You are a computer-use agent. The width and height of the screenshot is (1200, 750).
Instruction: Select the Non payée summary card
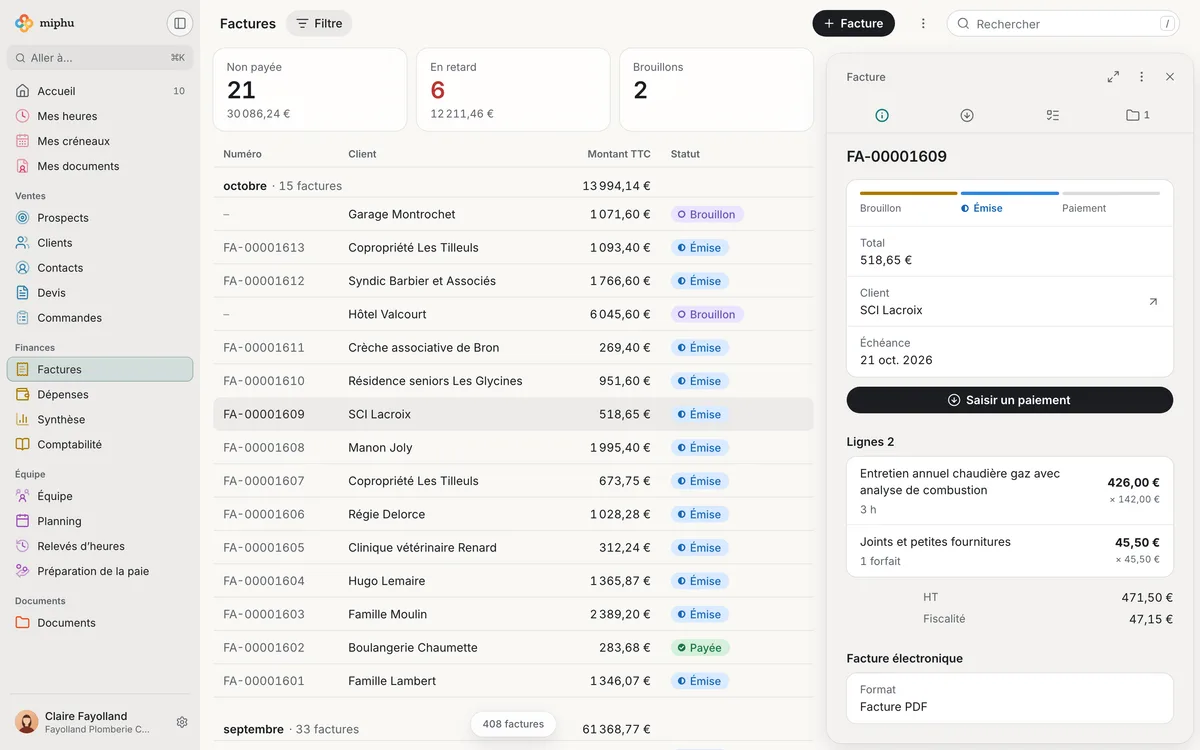pyautogui.click(x=310, y=90)
